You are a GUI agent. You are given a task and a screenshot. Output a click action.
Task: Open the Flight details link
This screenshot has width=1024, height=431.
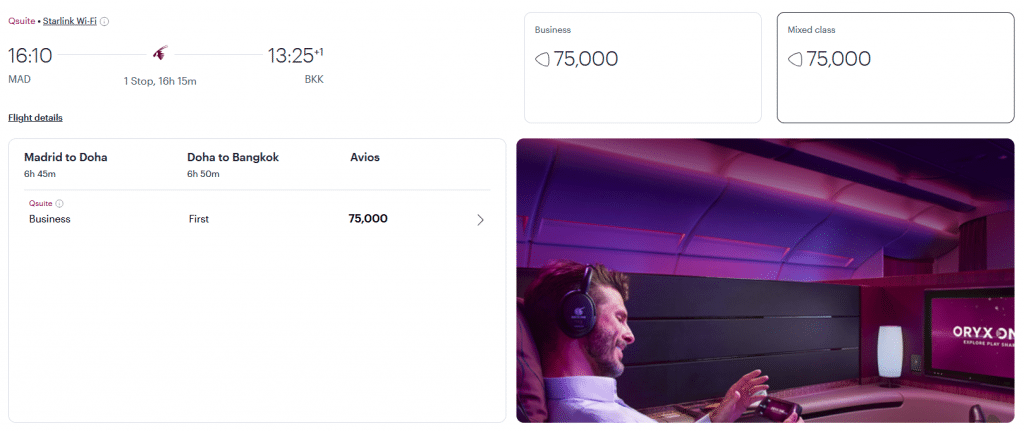(35, 117)
